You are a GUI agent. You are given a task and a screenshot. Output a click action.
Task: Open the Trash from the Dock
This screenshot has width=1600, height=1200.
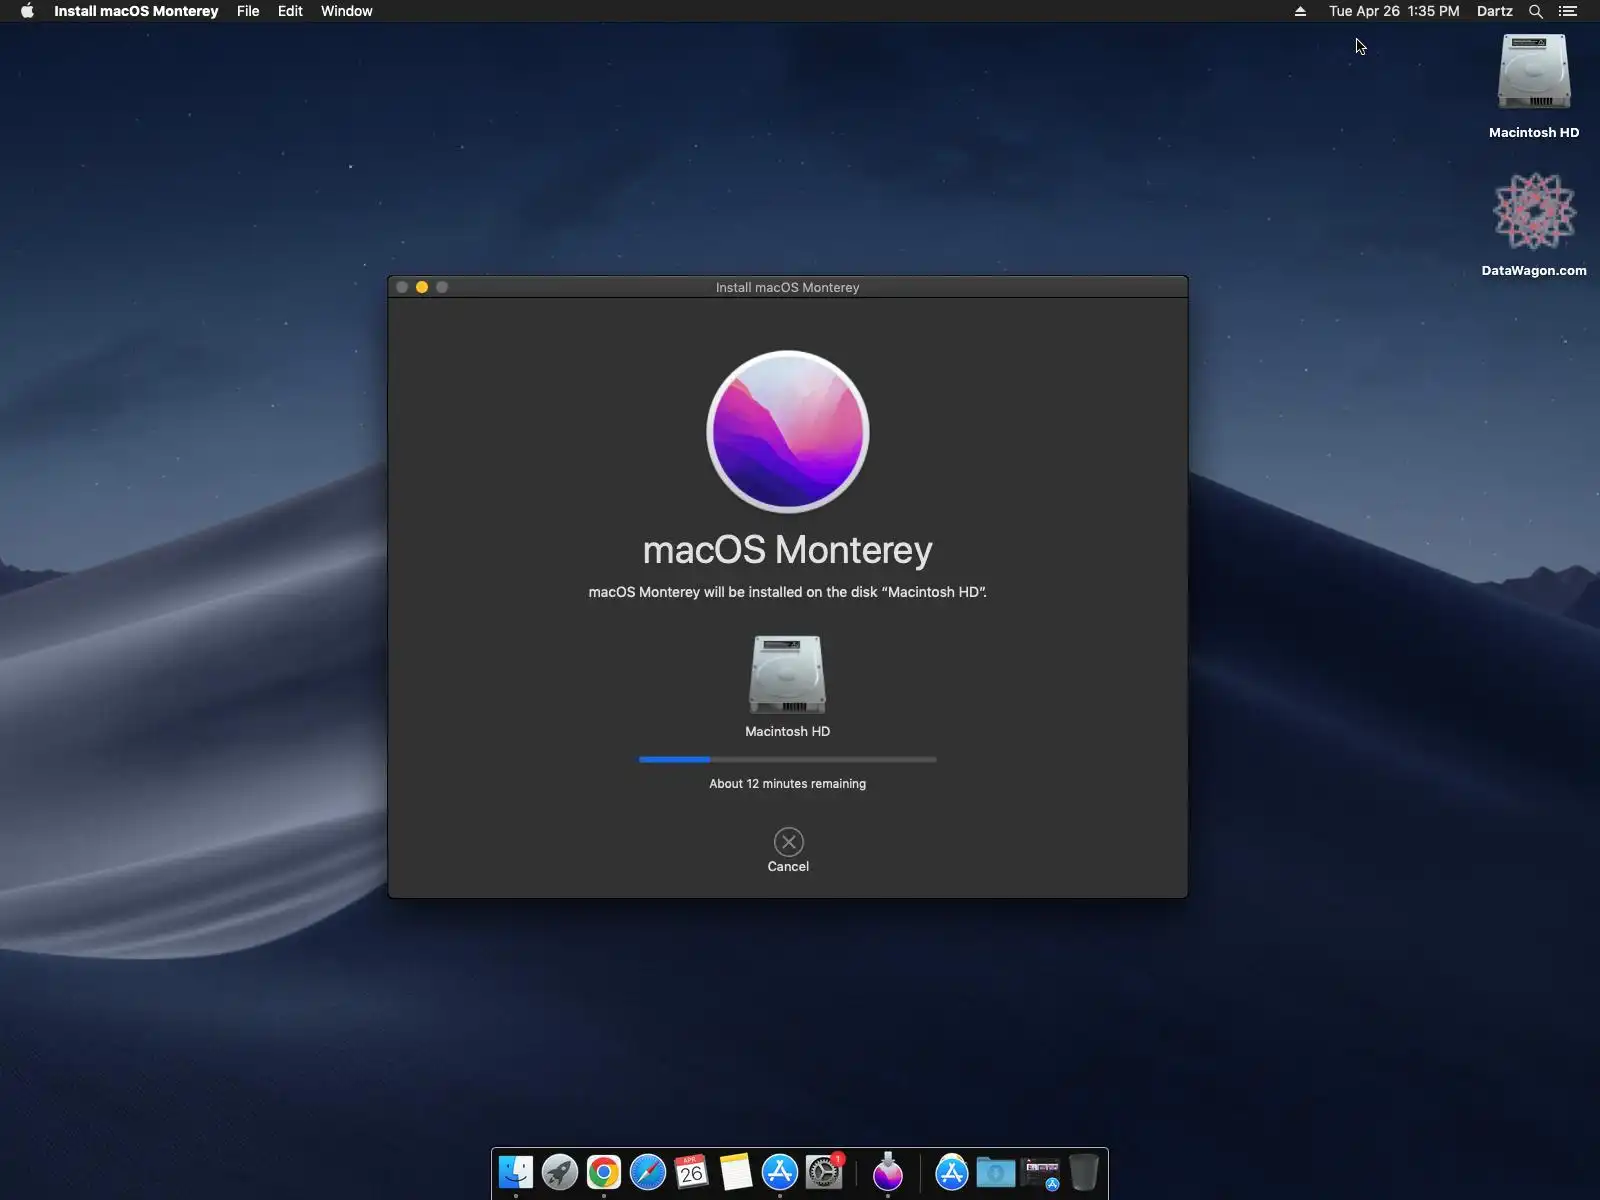tap(1084, 1172)
